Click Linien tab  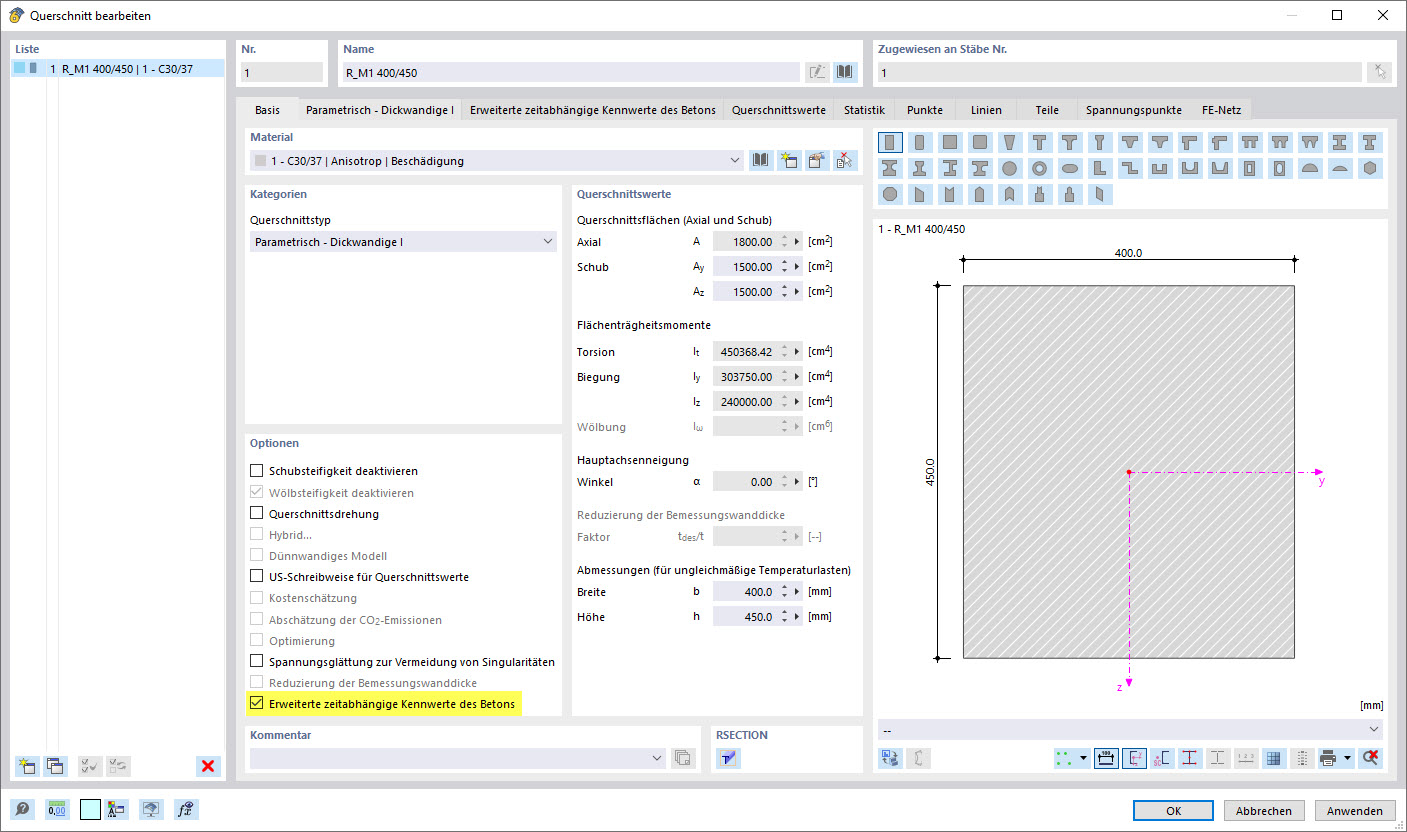(x=986, y=110)
